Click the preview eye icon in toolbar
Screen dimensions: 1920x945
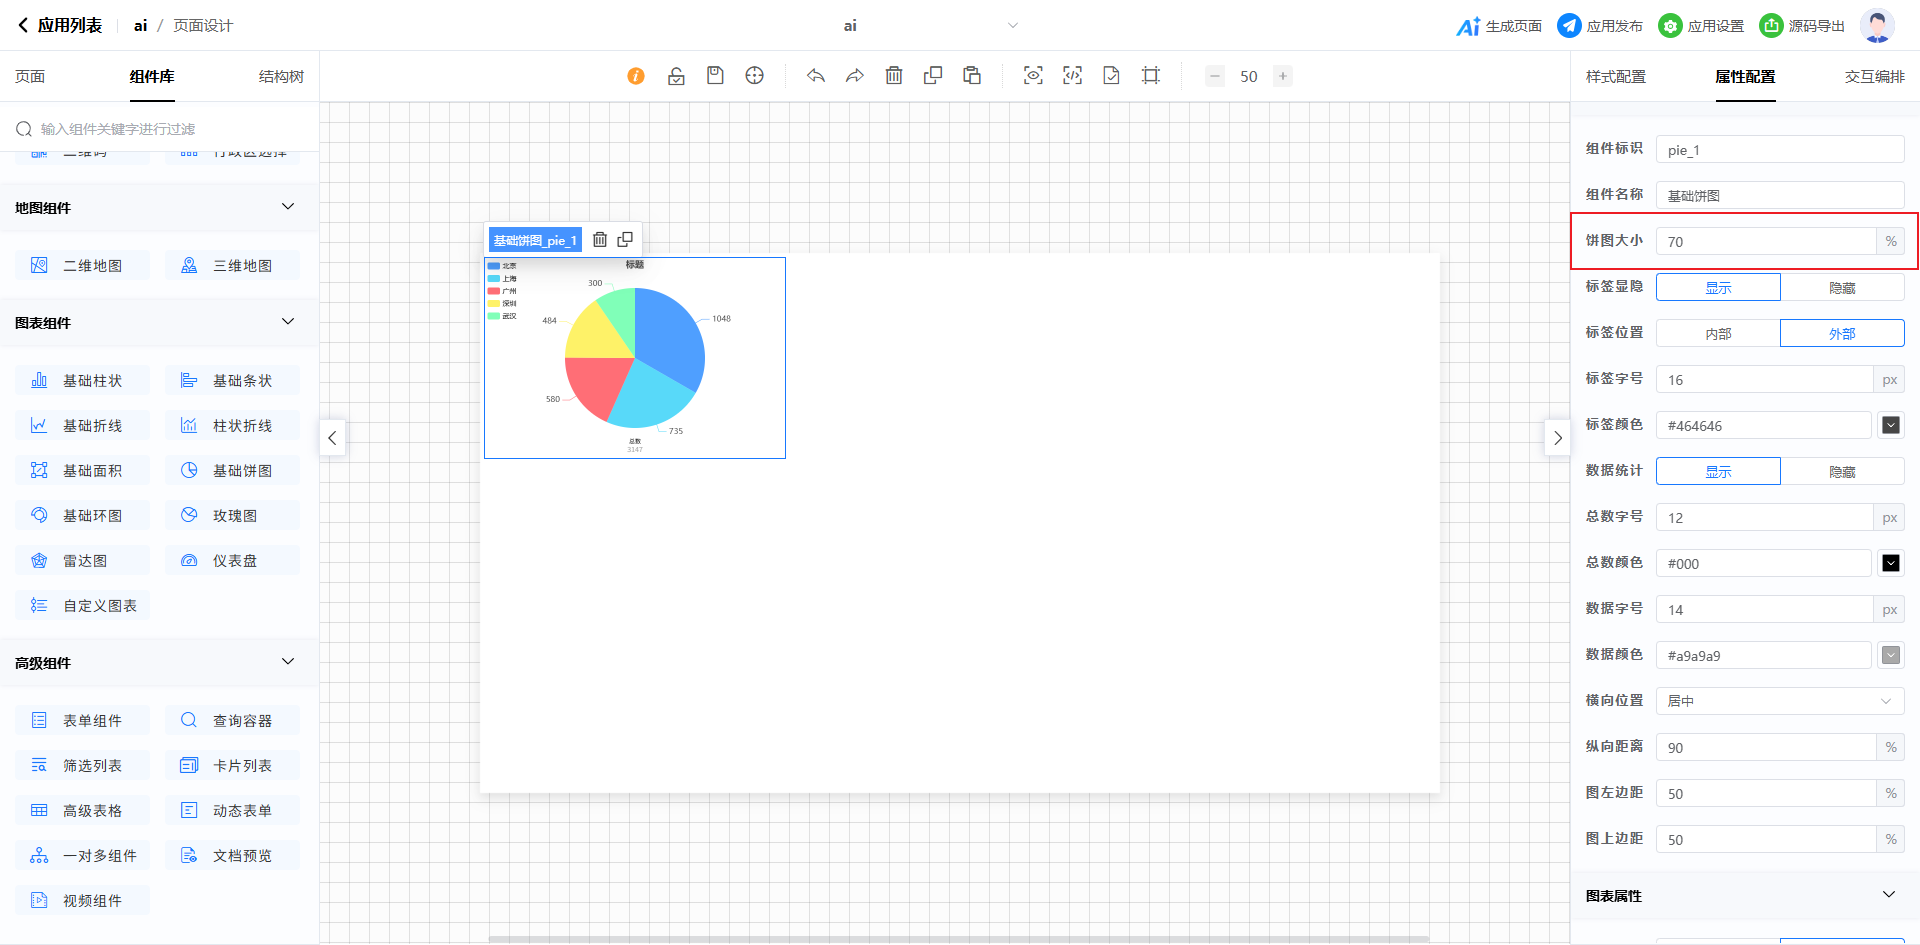pyautogui.click(x=1033, y=76)
